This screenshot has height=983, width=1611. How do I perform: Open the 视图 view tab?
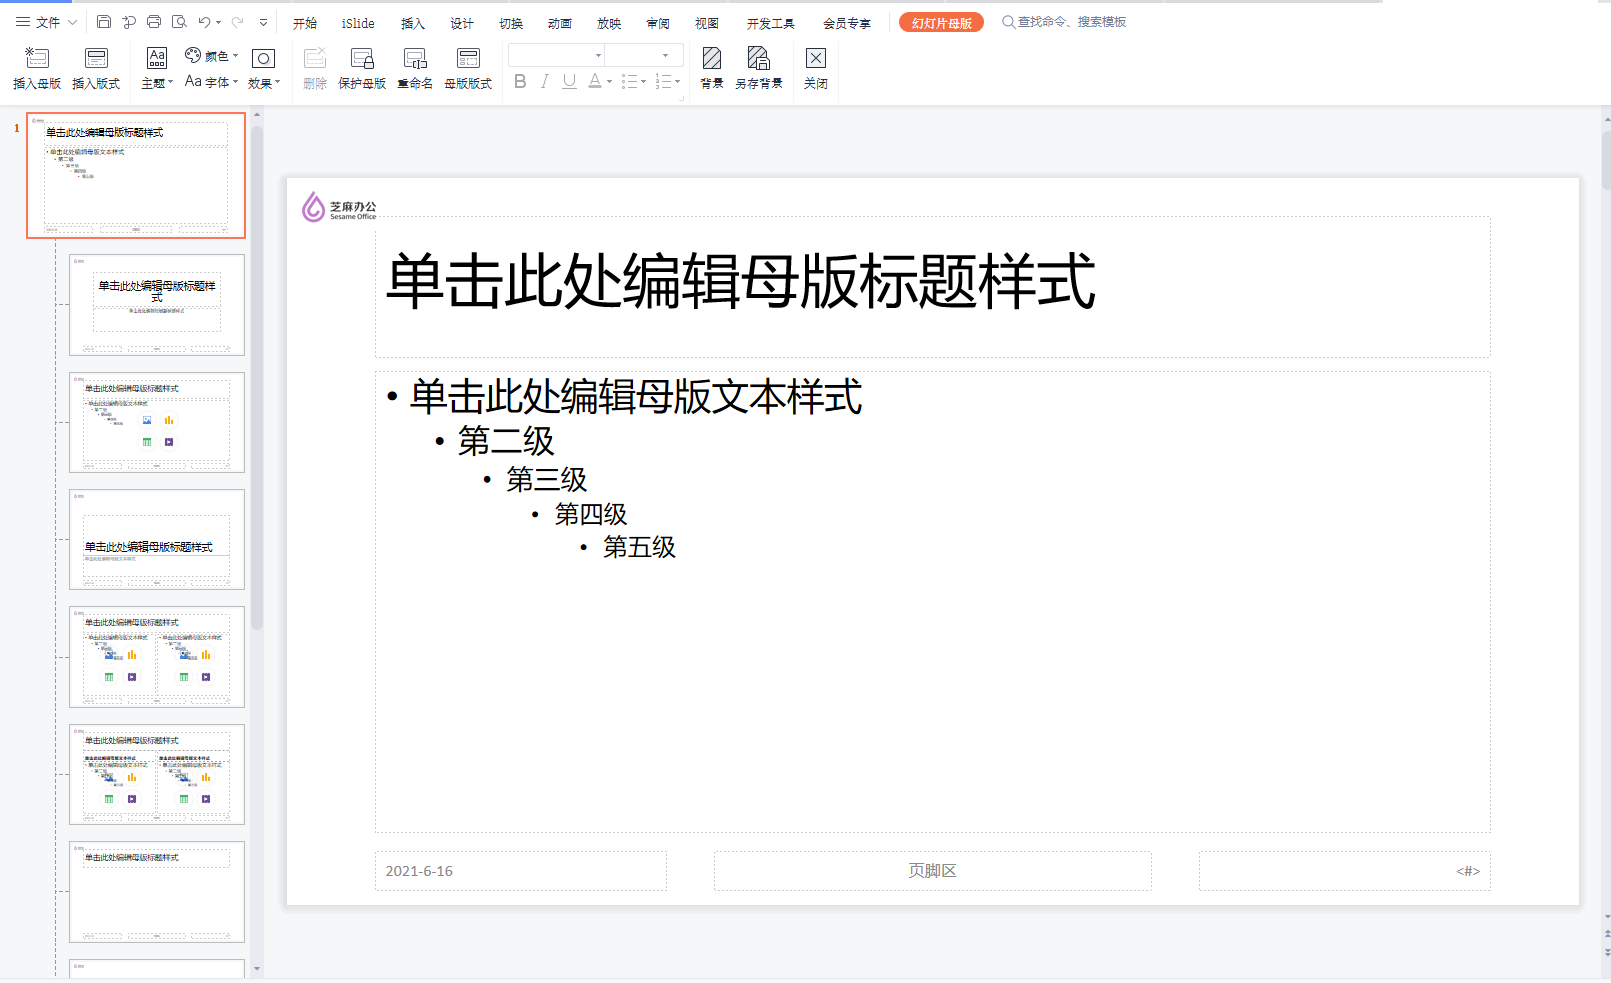pos(707,22)
